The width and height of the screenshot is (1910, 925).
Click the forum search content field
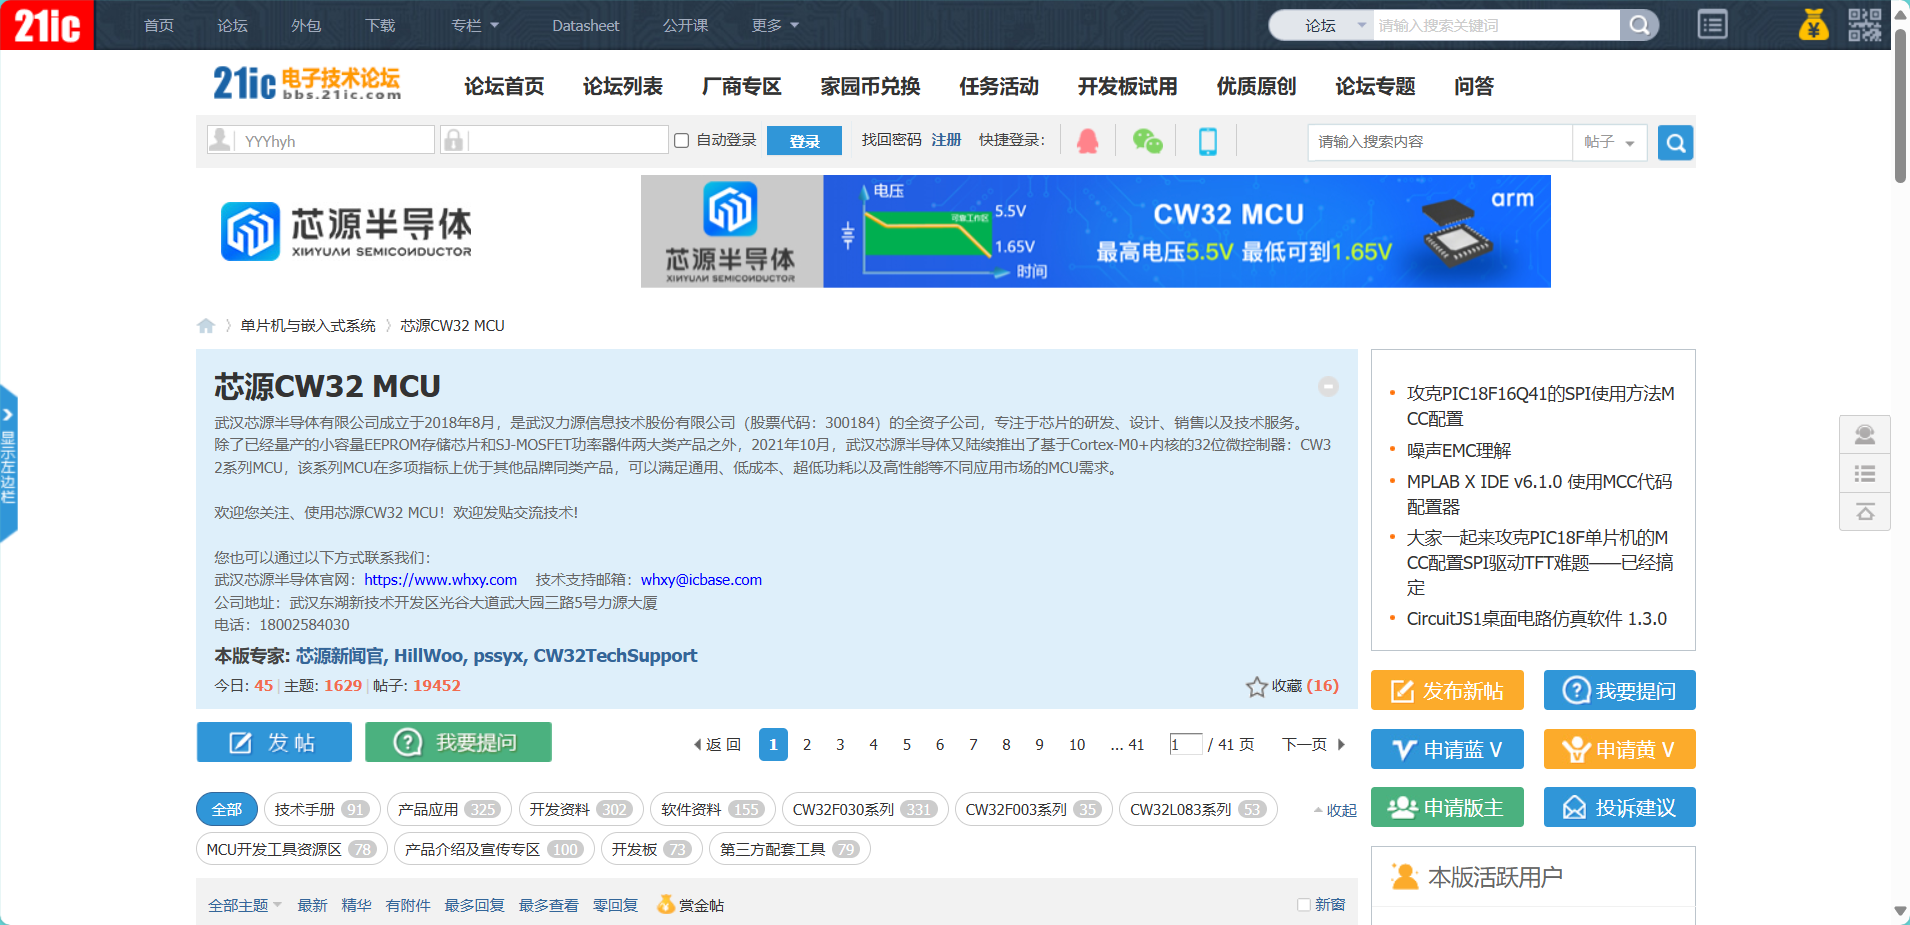click(x=1440, y=143)
